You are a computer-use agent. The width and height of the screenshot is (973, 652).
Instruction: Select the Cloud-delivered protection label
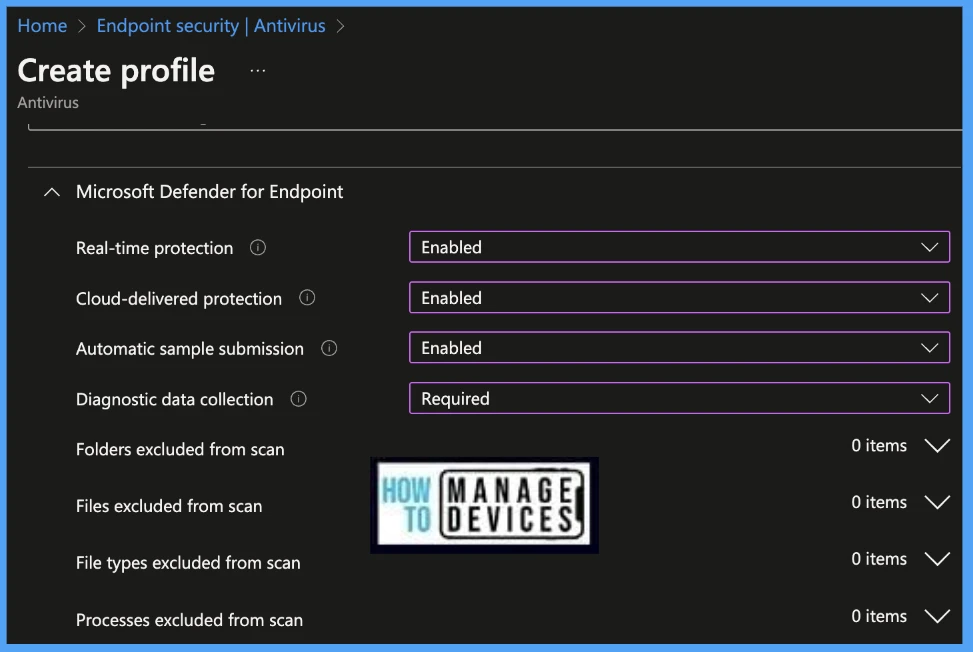coord(179,298)
